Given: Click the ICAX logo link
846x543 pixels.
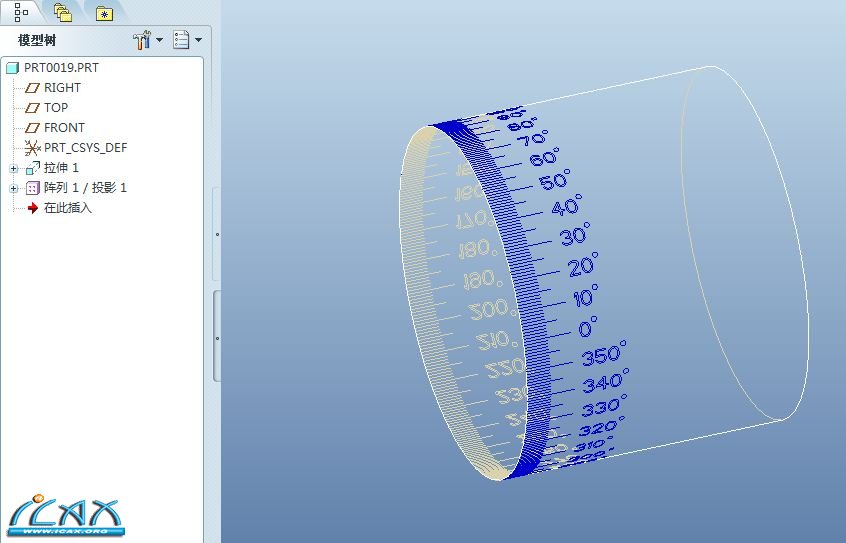Looking at the screenshot, I should pos(65,512).
